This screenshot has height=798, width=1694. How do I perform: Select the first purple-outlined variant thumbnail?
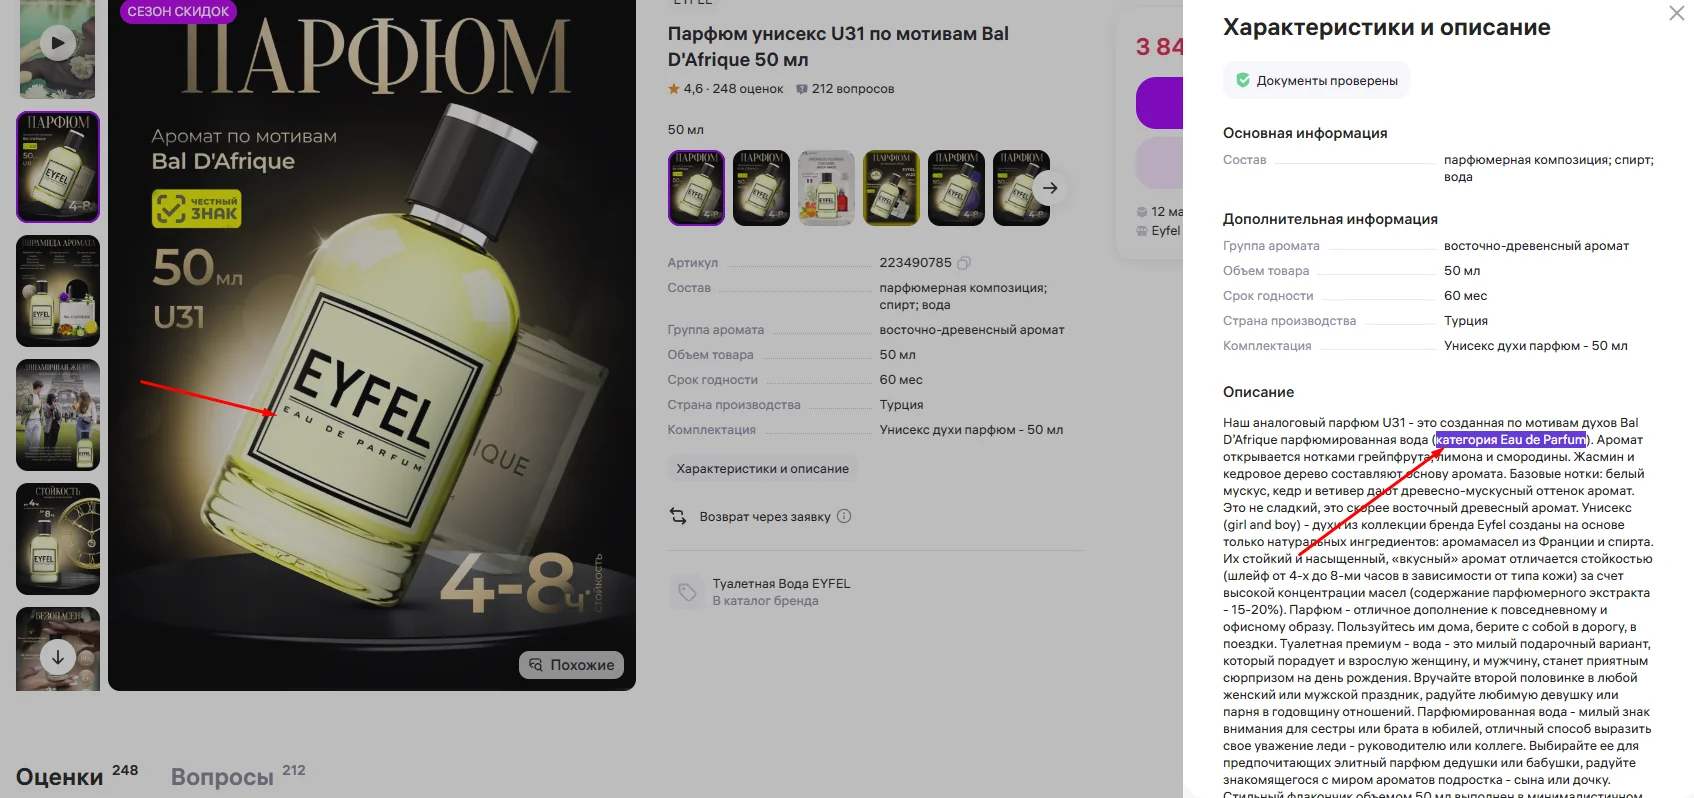pos(696,188)
